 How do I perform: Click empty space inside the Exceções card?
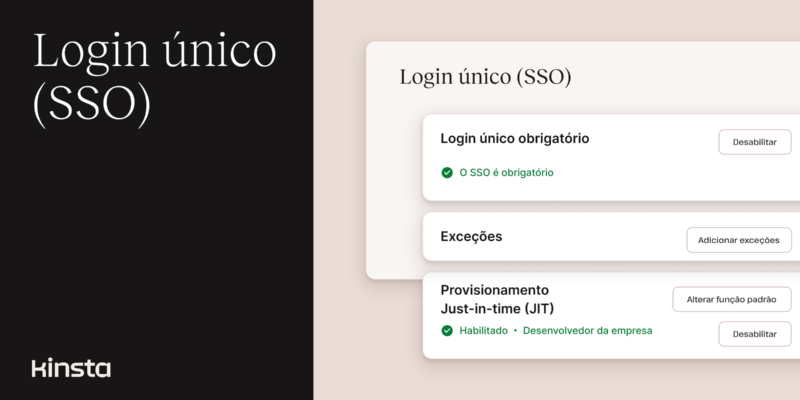coord(590,238)
